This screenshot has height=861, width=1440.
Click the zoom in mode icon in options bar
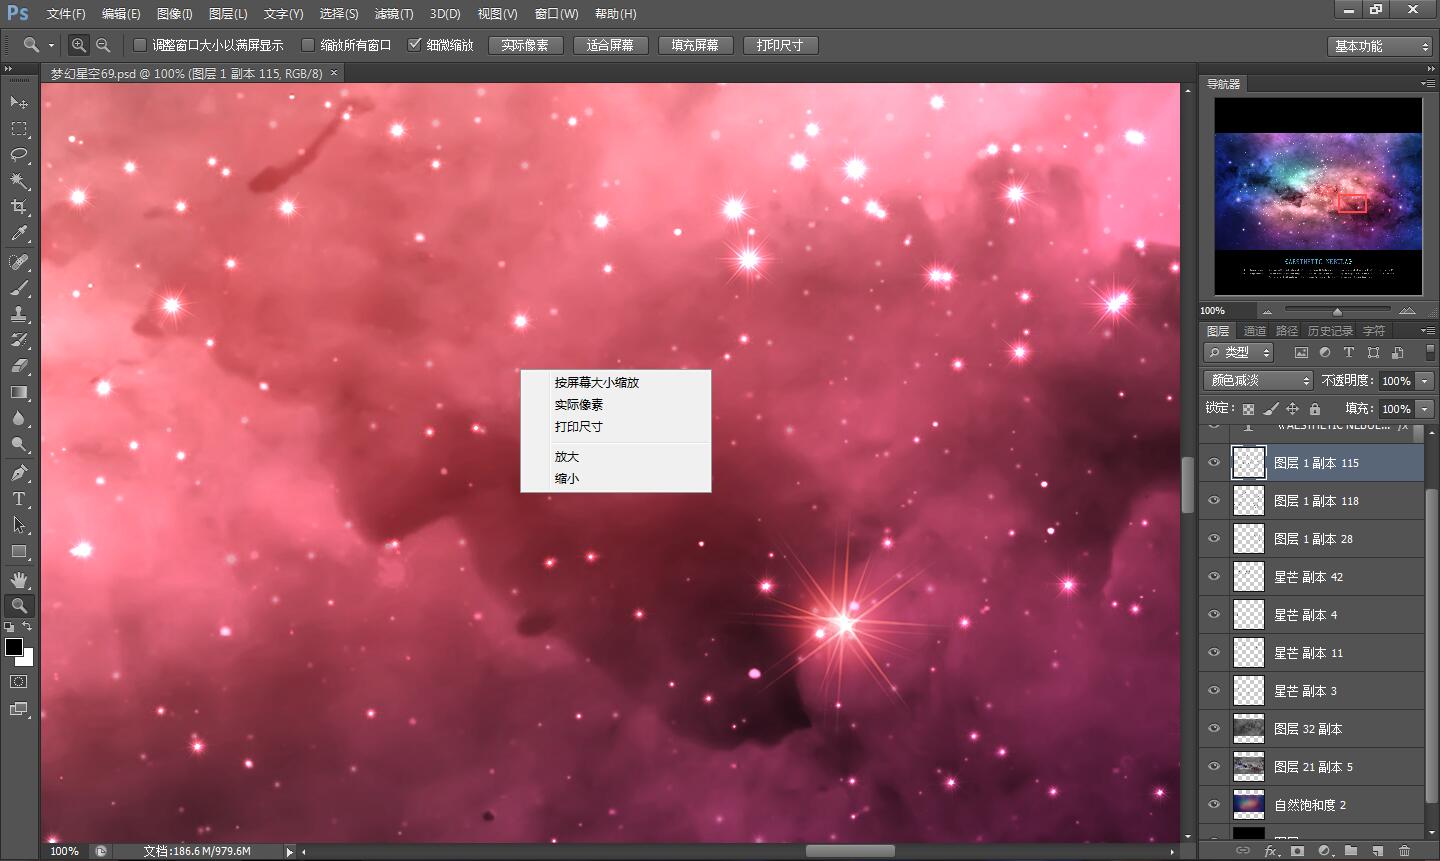[x=78, y=45]
